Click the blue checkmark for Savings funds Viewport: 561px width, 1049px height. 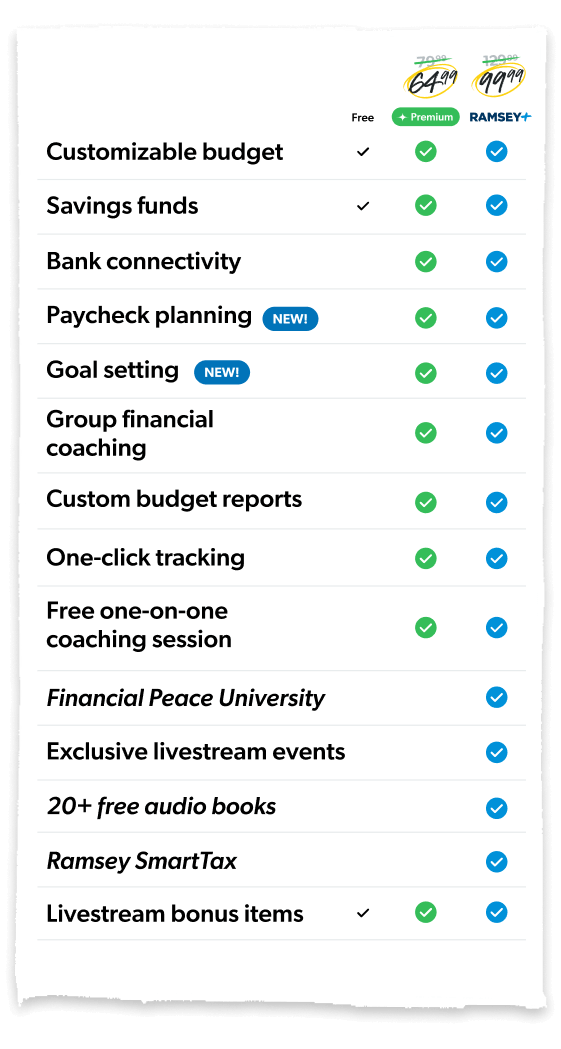coord(496,205)
